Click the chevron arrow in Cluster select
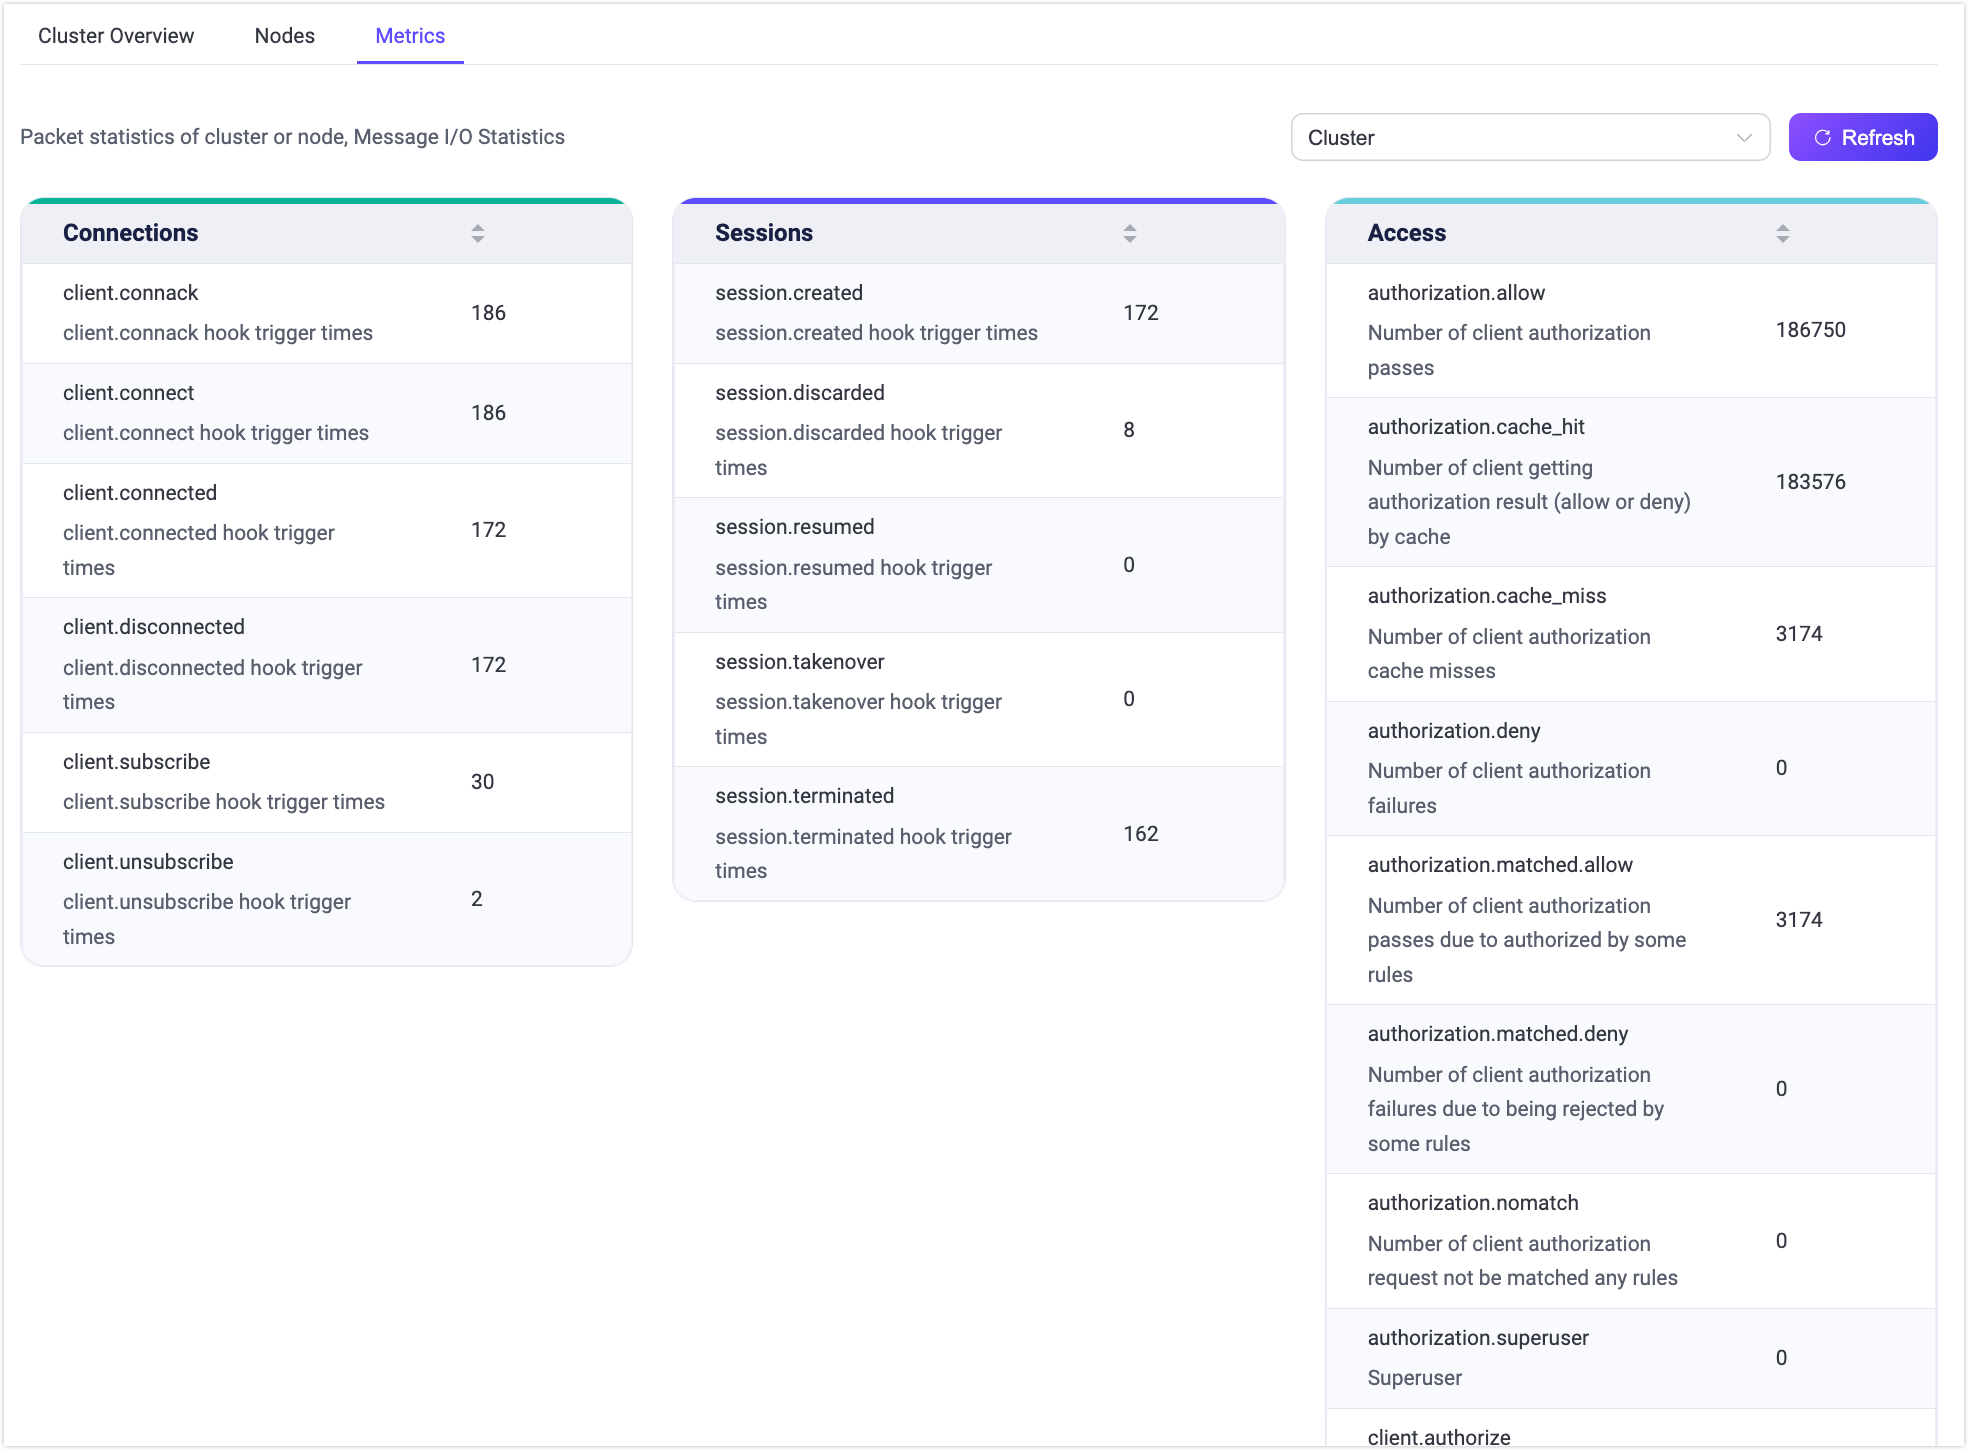 click(x=1744, y=137)
